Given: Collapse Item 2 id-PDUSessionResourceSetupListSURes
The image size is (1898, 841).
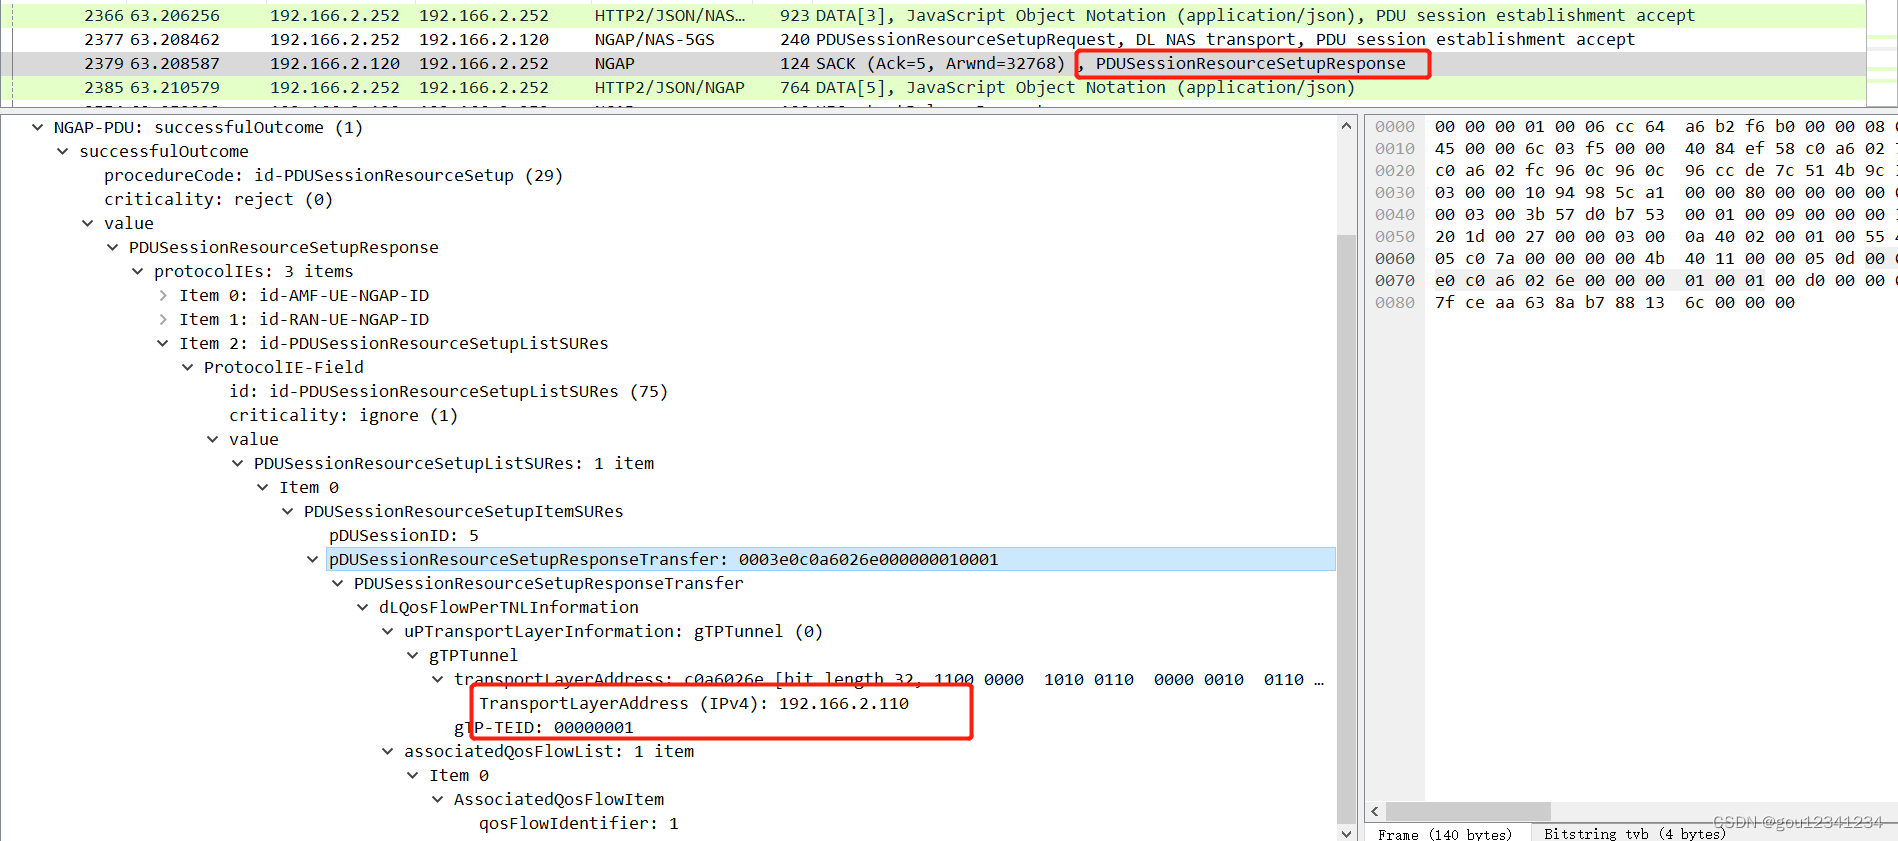Looking at the screenshot, I should coord(163,343).
